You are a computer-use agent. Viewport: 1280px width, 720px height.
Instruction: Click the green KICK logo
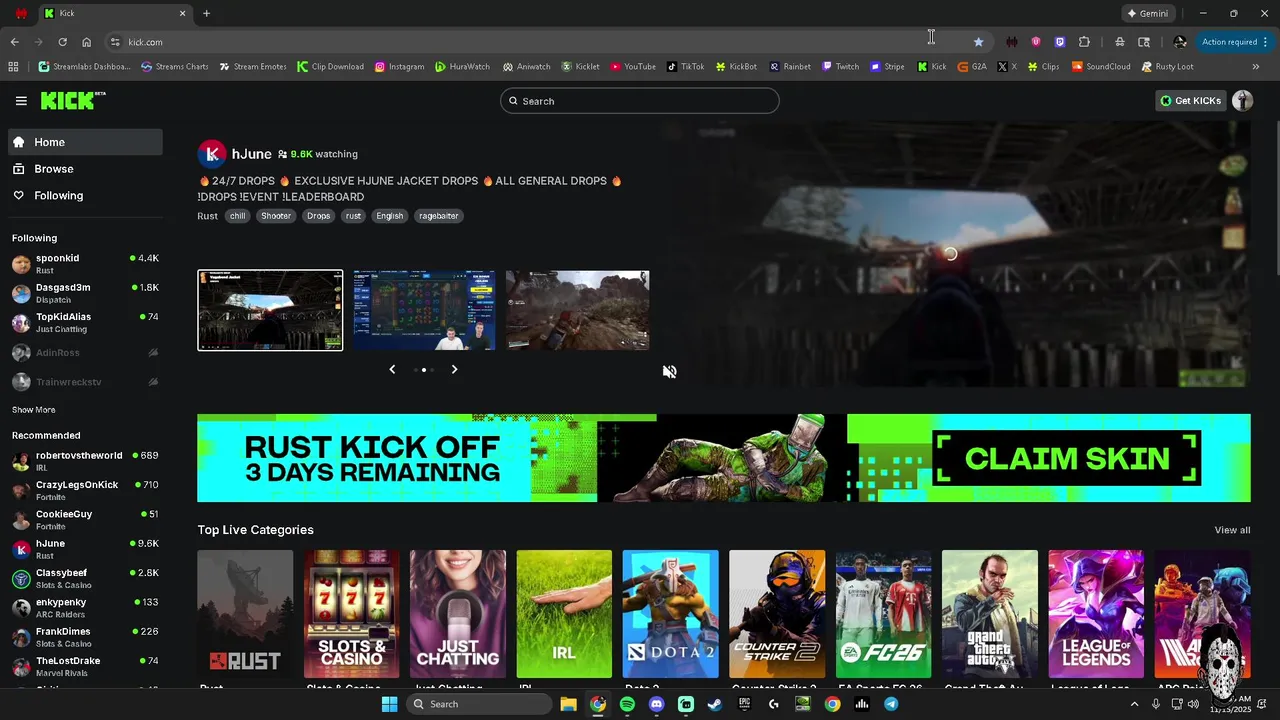(x=72, y=100)
